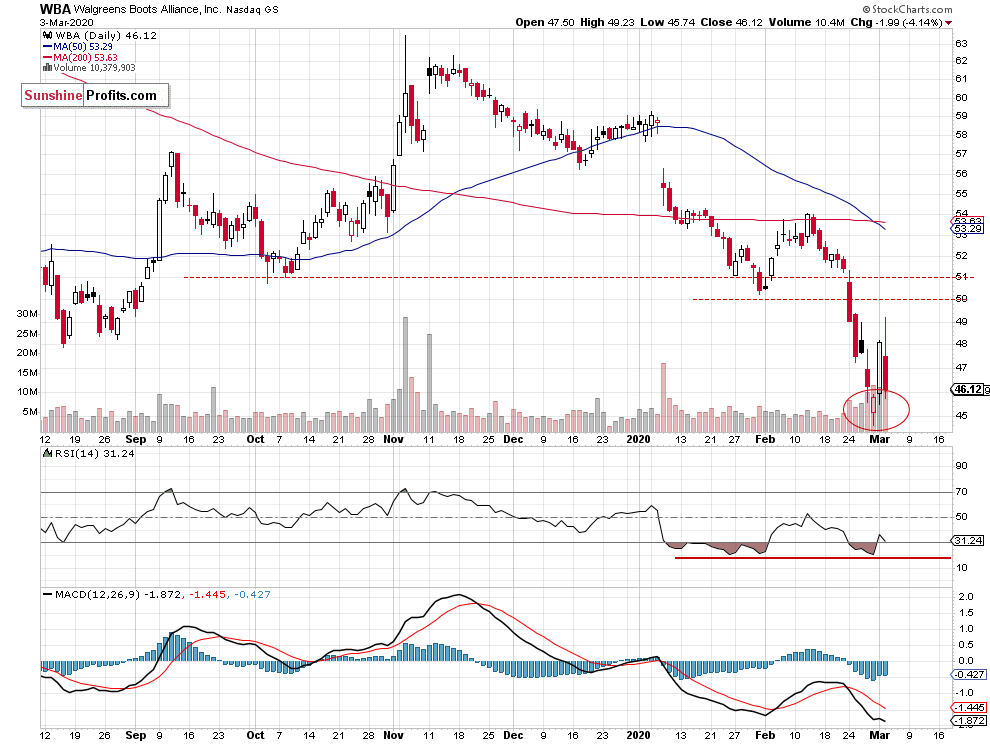
Task: Click the 57 label on the price axis
Action: click(961, 153)
